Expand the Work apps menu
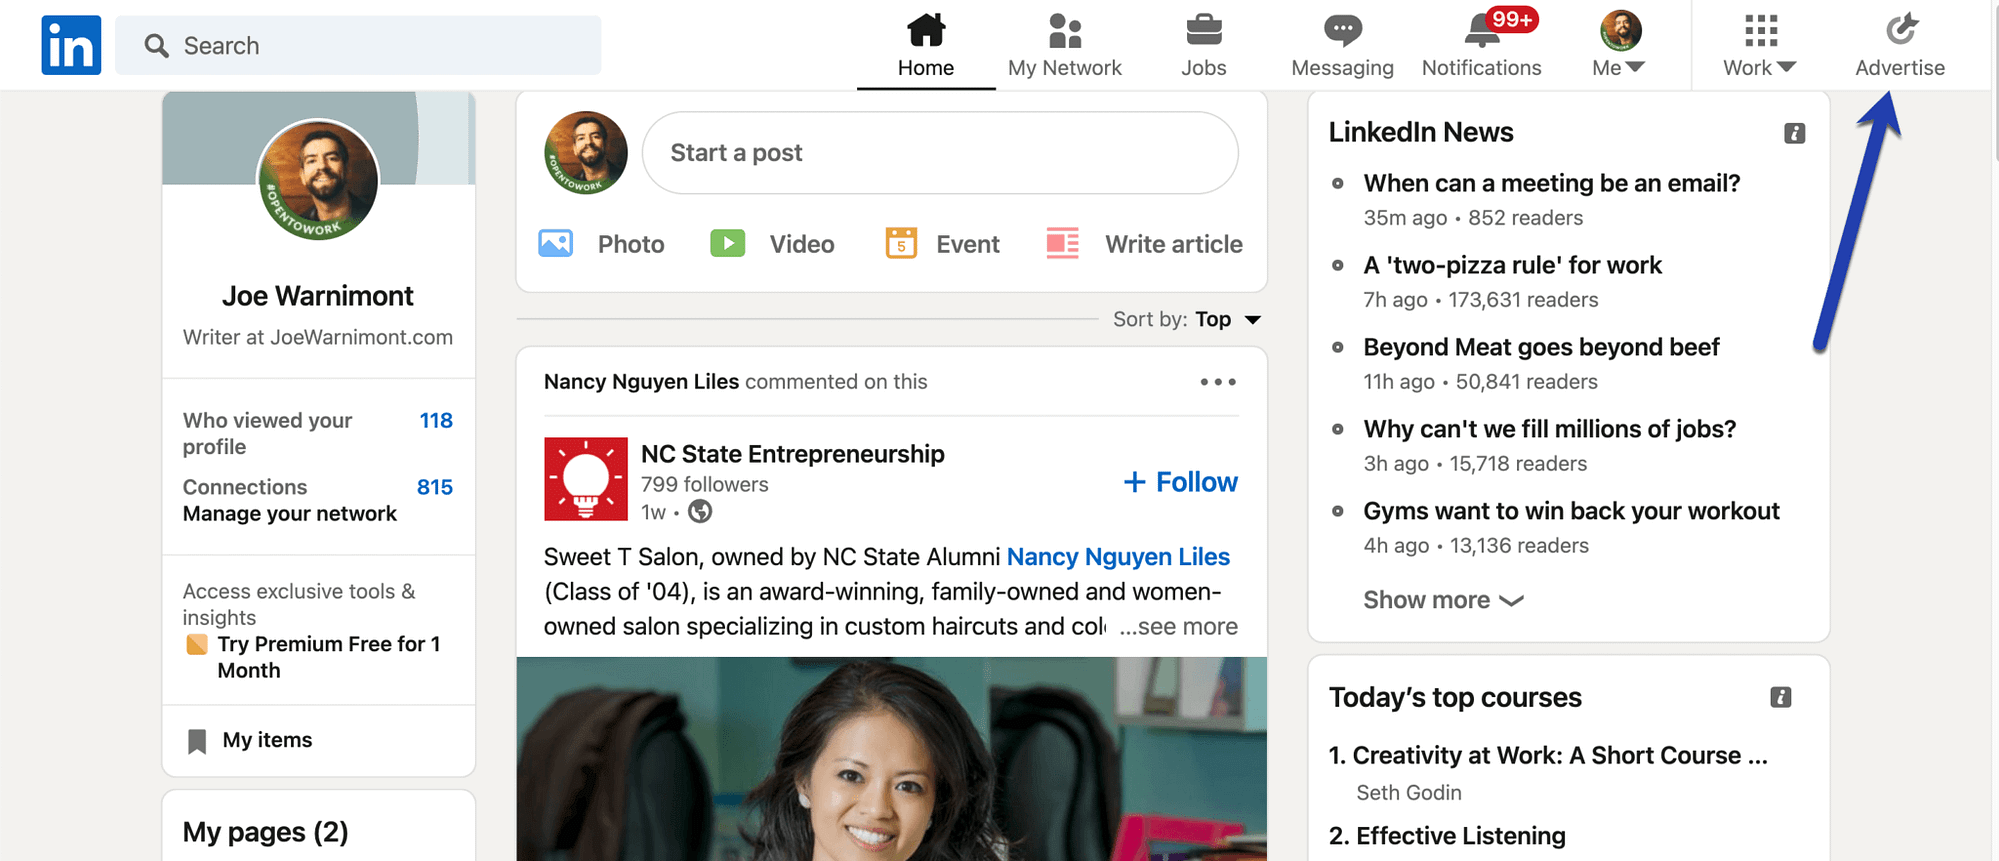 coord(1760,46)
